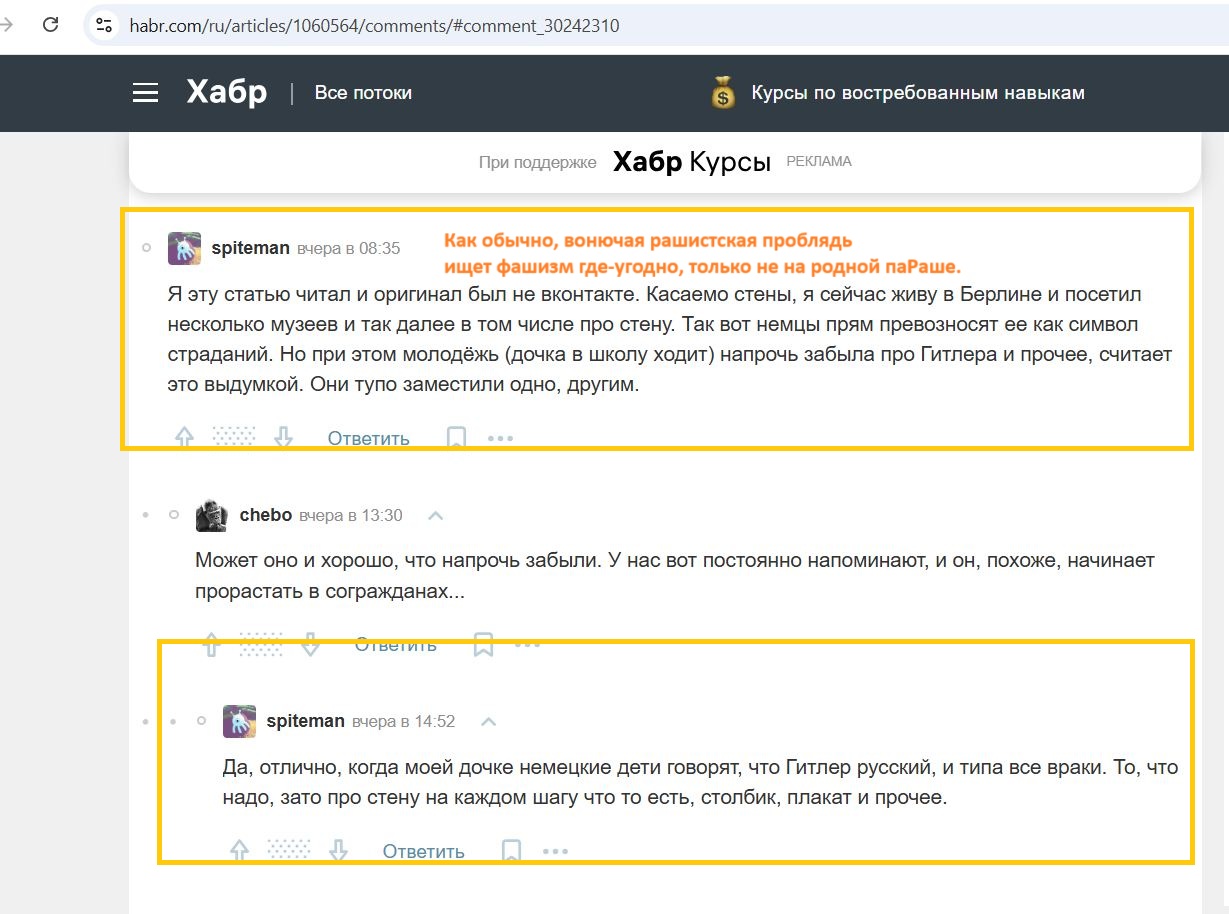The width and height of the screenshot is (1229, 914).
Task: Reply to spiteman's first comment via Ответить
Action: (369, 438)
